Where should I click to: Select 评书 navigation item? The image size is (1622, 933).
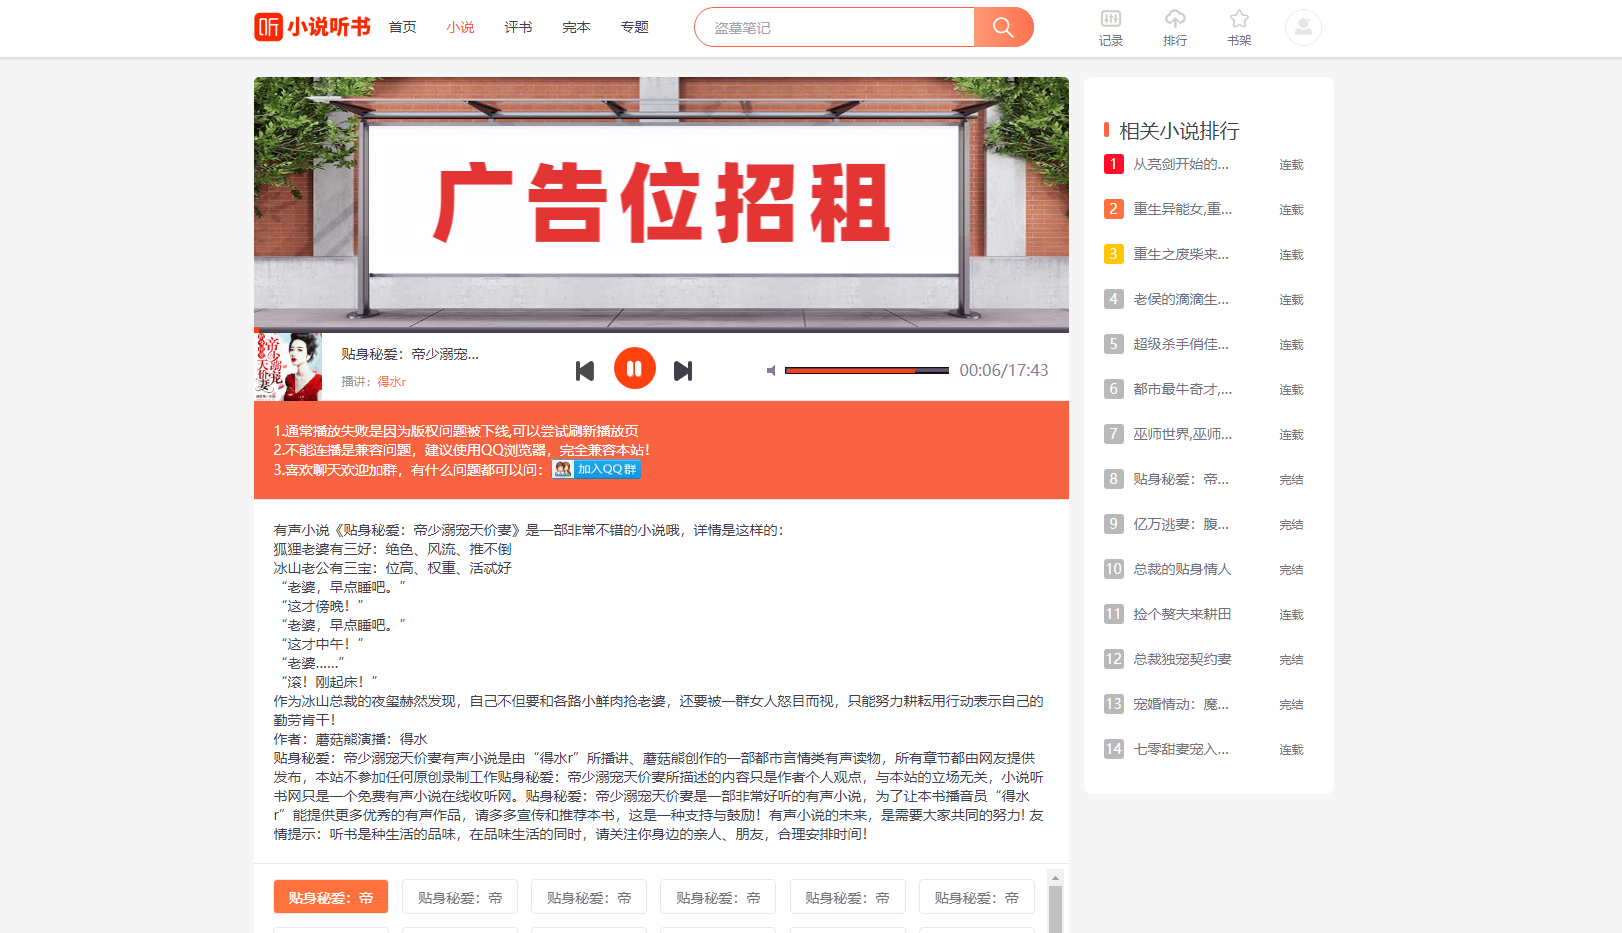519,27
